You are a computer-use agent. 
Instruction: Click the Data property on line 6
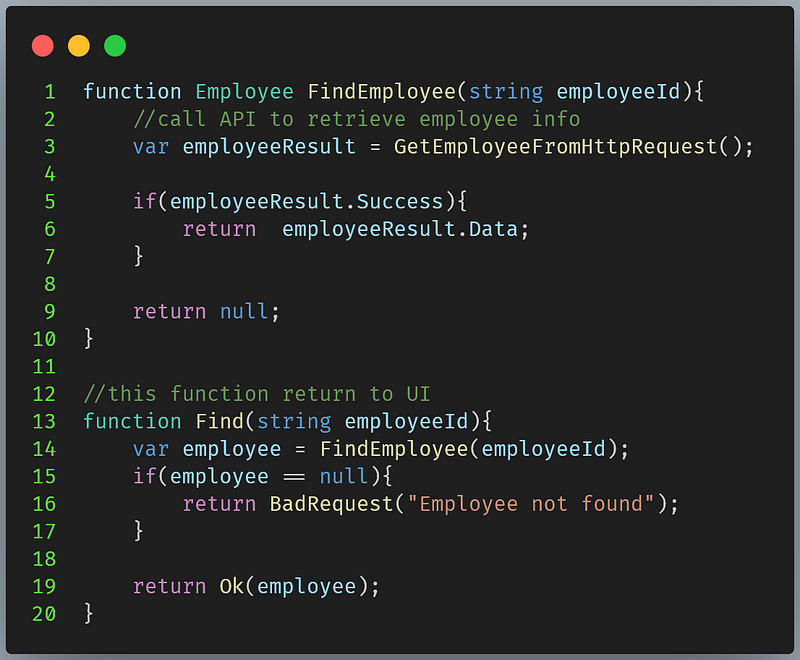493,230
